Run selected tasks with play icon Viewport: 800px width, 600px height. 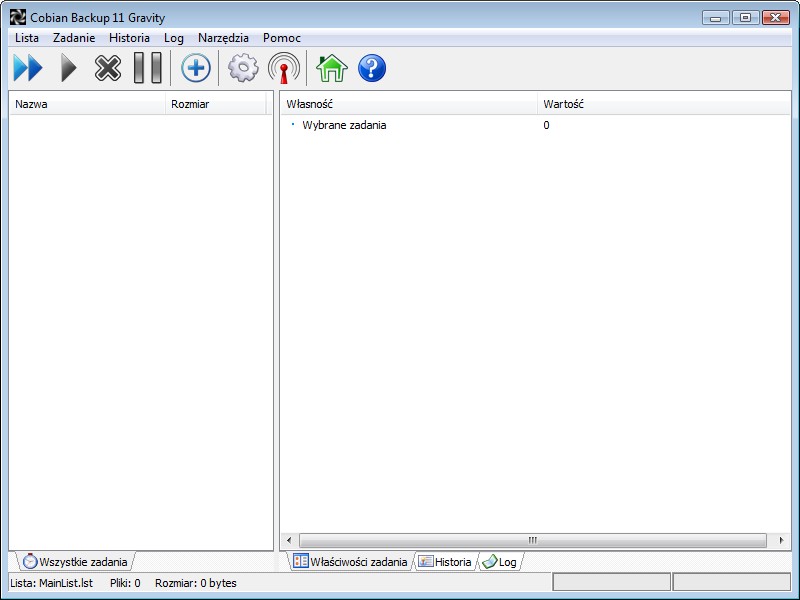click(x=68, y=68)
